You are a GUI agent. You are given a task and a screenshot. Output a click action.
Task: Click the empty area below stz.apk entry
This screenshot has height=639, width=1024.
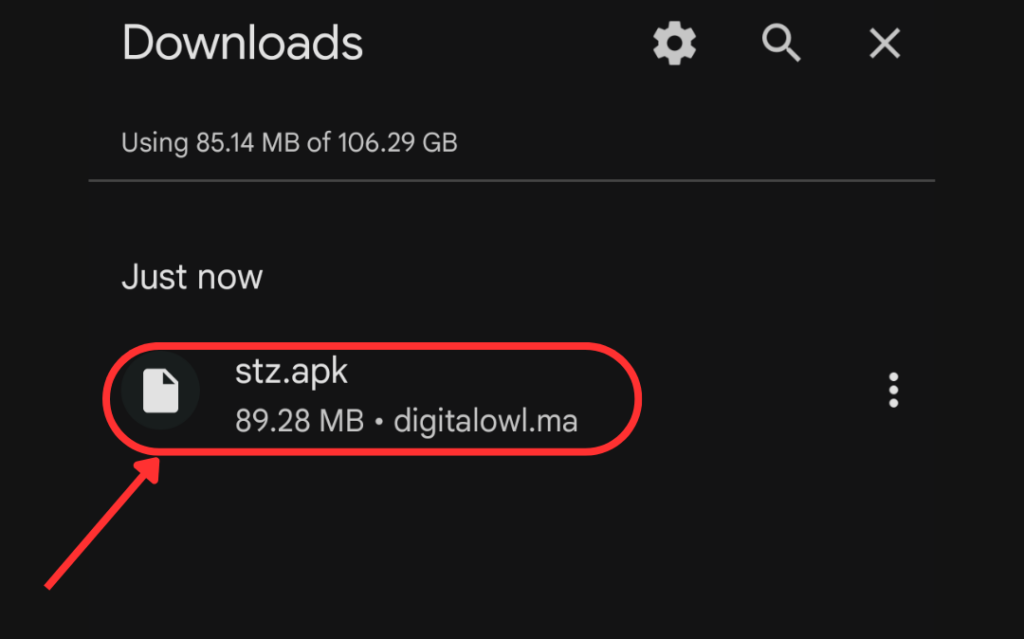511,549
